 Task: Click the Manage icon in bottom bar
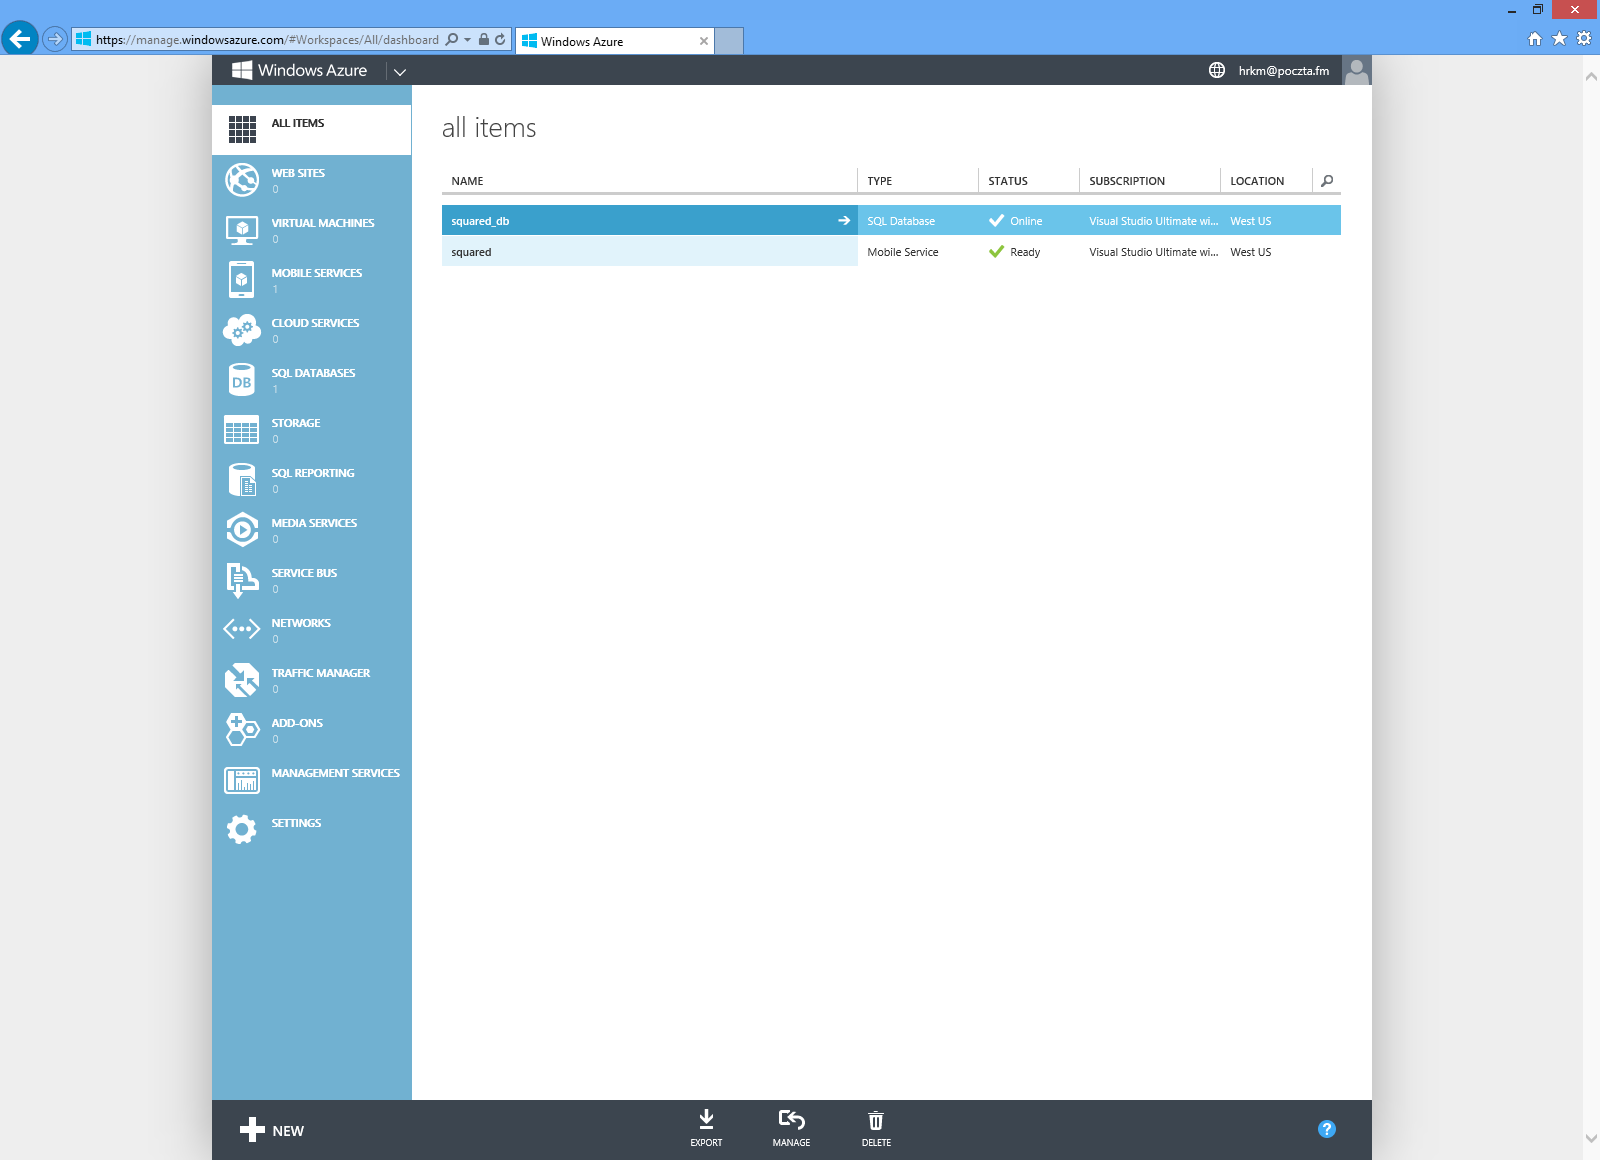pyautogui.click(x=791, y=1119)
